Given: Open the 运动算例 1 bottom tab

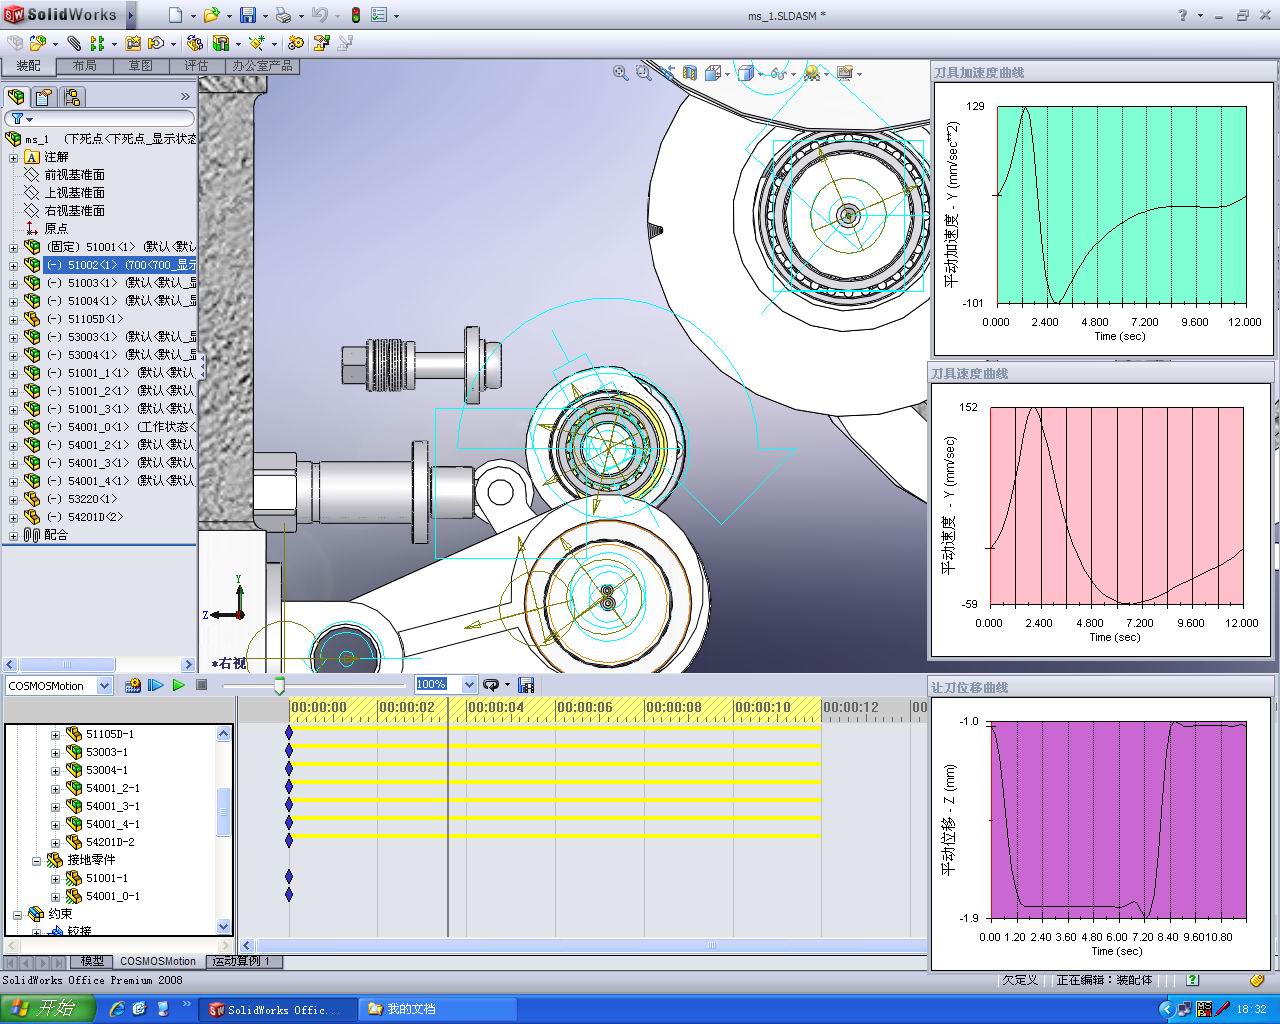Looking at the screenshot, I should (241, 961).
